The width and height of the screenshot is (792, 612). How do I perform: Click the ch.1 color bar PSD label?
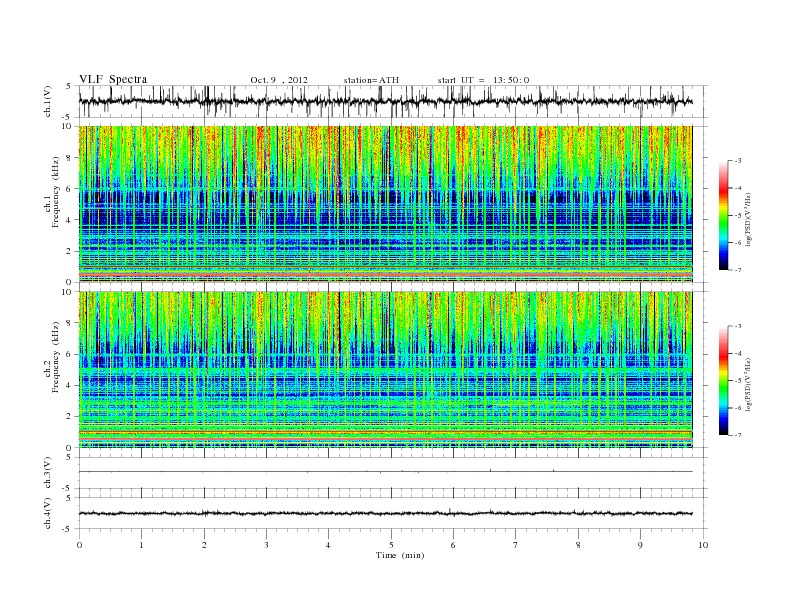749,219
